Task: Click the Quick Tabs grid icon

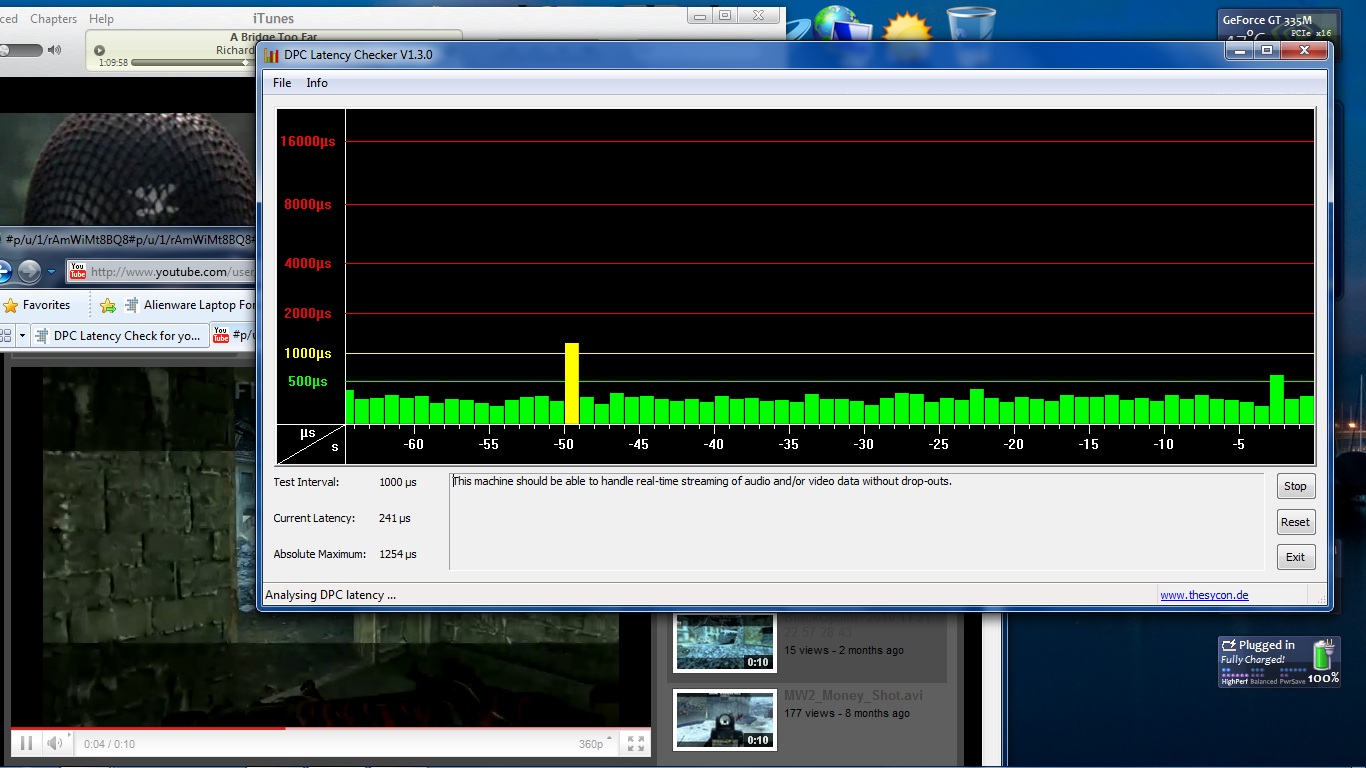Action: point(6,336)
